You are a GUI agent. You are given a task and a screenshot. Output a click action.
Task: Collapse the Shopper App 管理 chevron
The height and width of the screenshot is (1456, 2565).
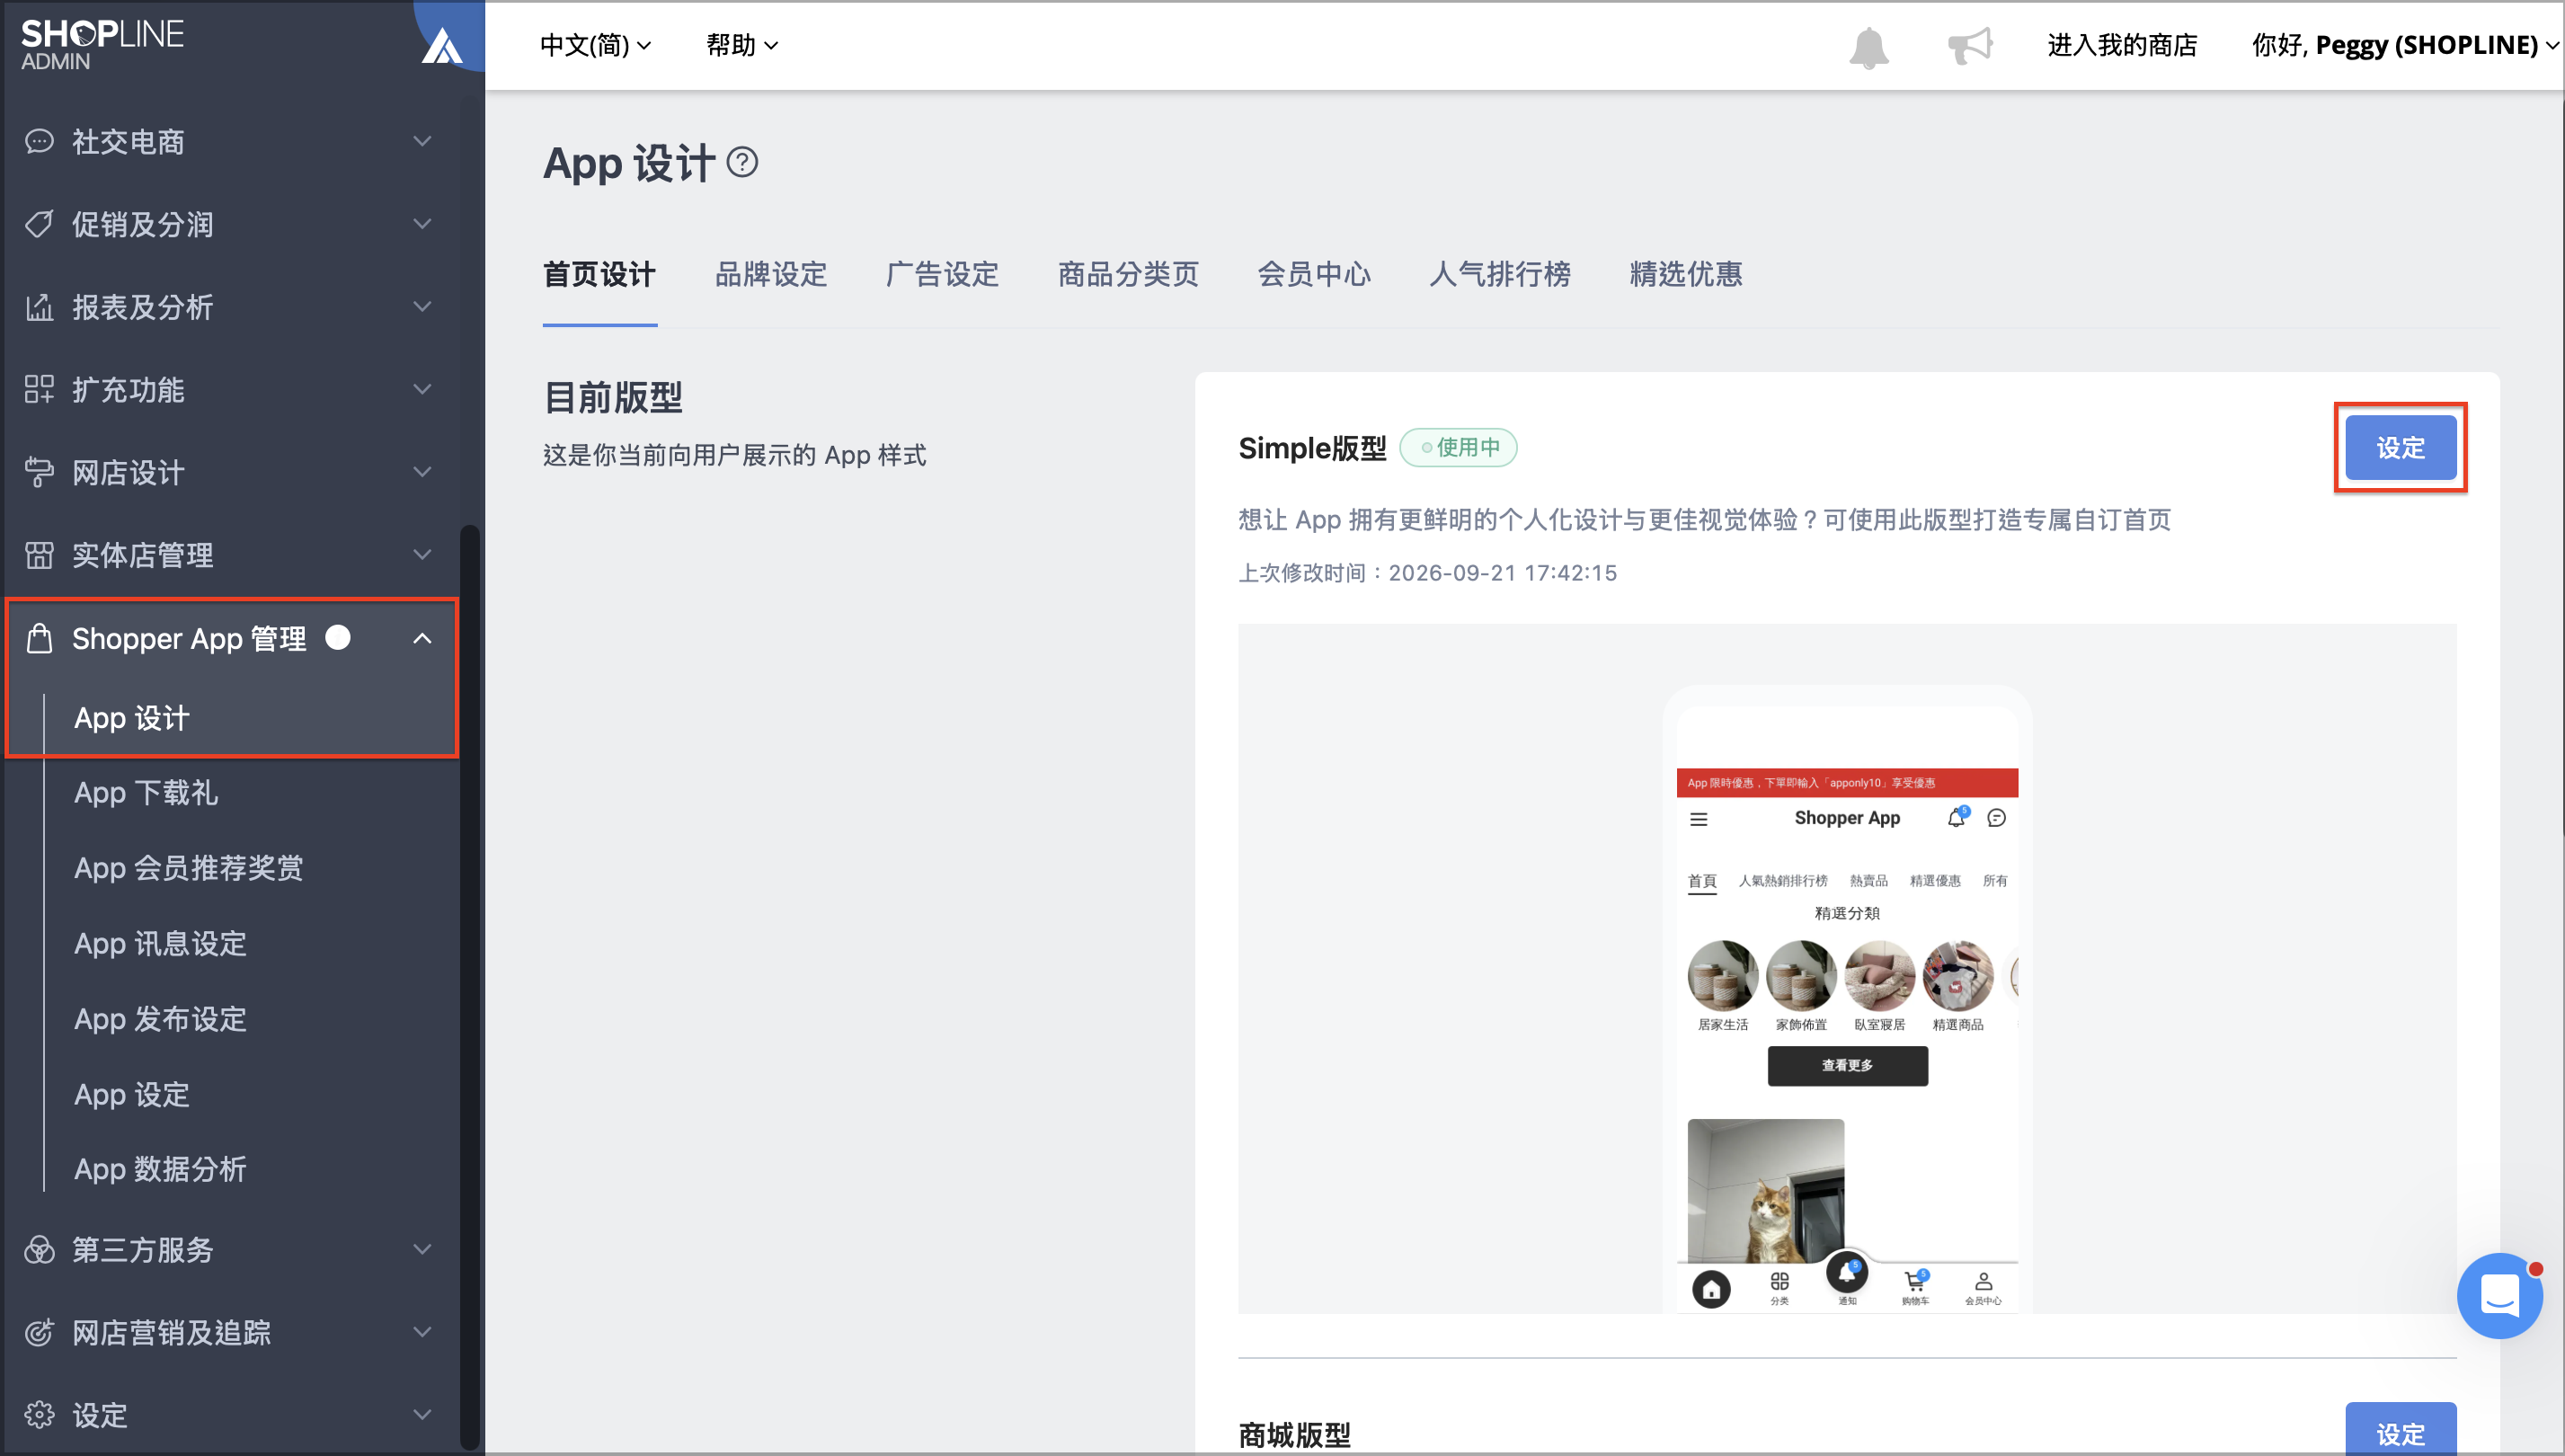click(x=422, y=638)
